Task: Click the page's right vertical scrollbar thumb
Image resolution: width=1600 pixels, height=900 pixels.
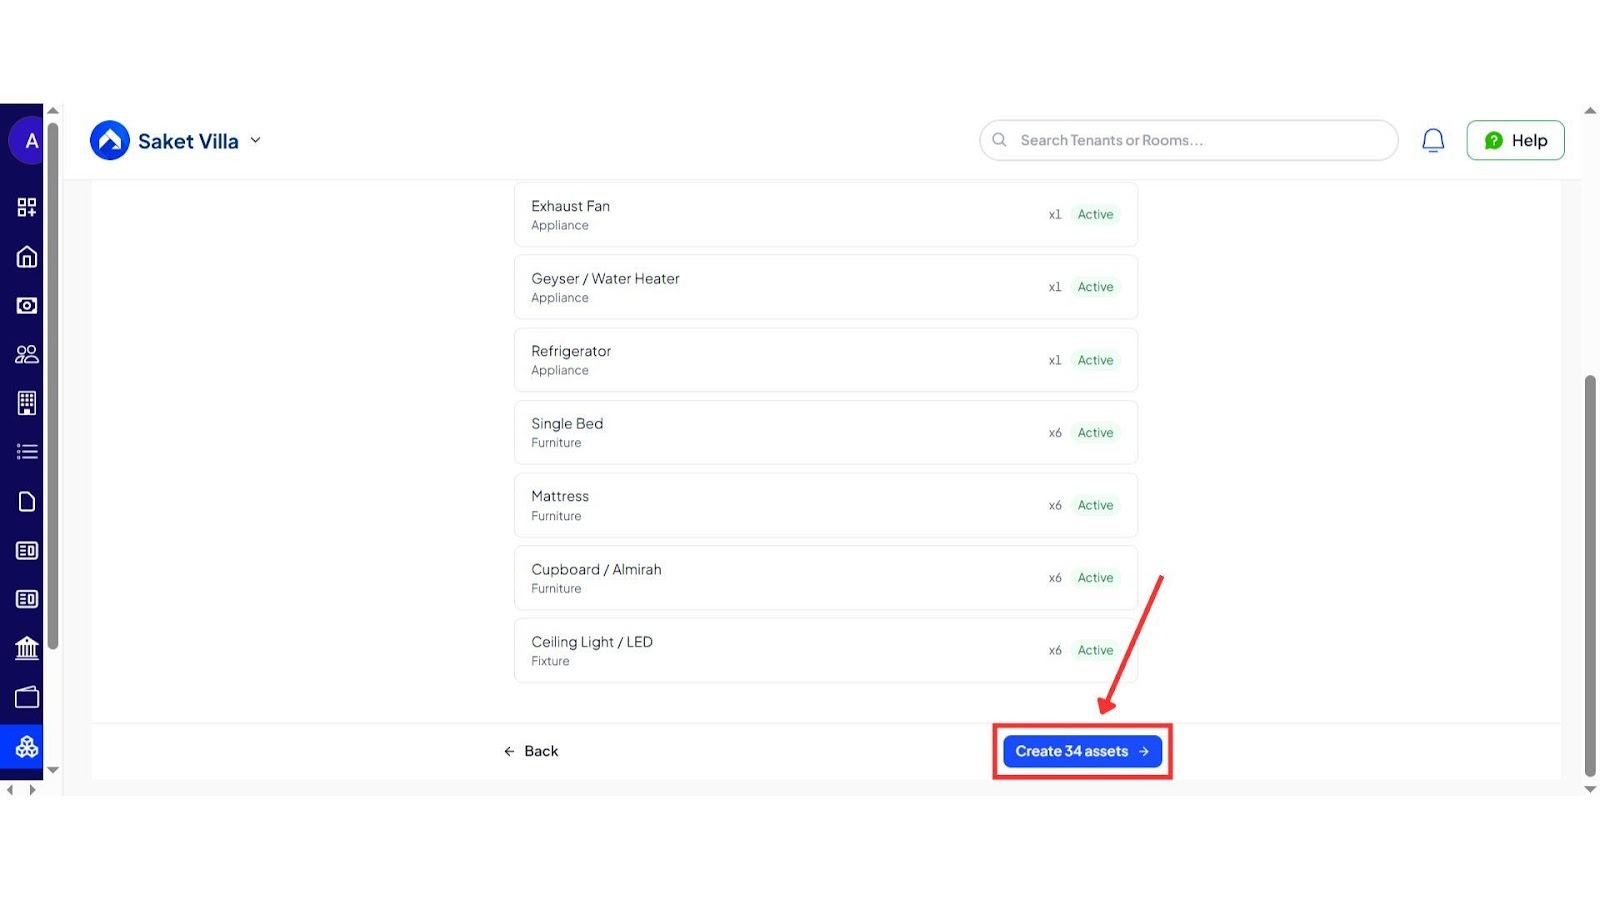Action: click(1590, 575)
